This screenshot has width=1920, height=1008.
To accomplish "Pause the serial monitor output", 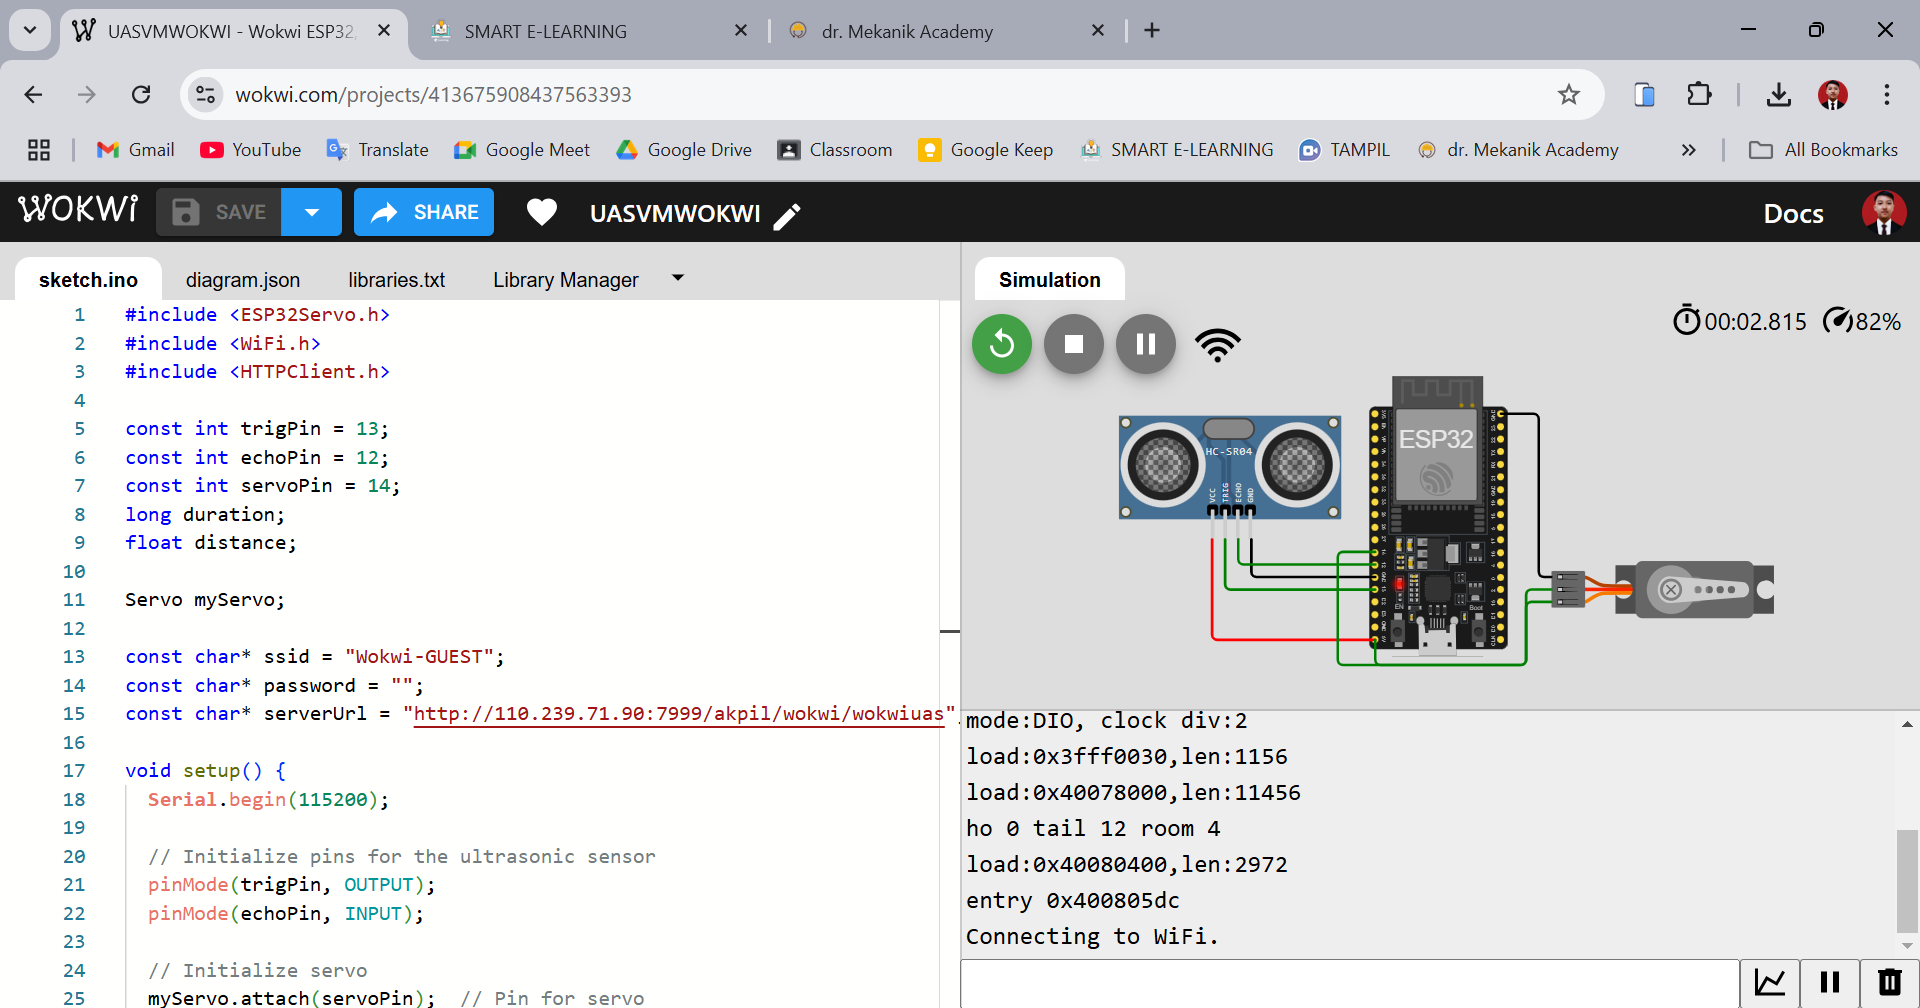I will 1830,983.
